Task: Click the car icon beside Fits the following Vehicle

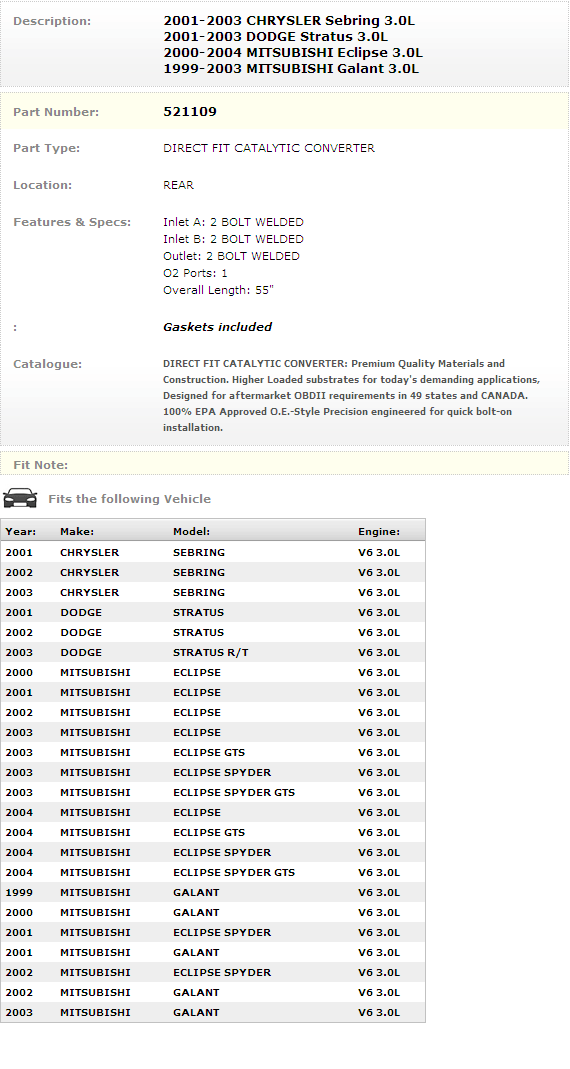Action: tap(20, 498)
